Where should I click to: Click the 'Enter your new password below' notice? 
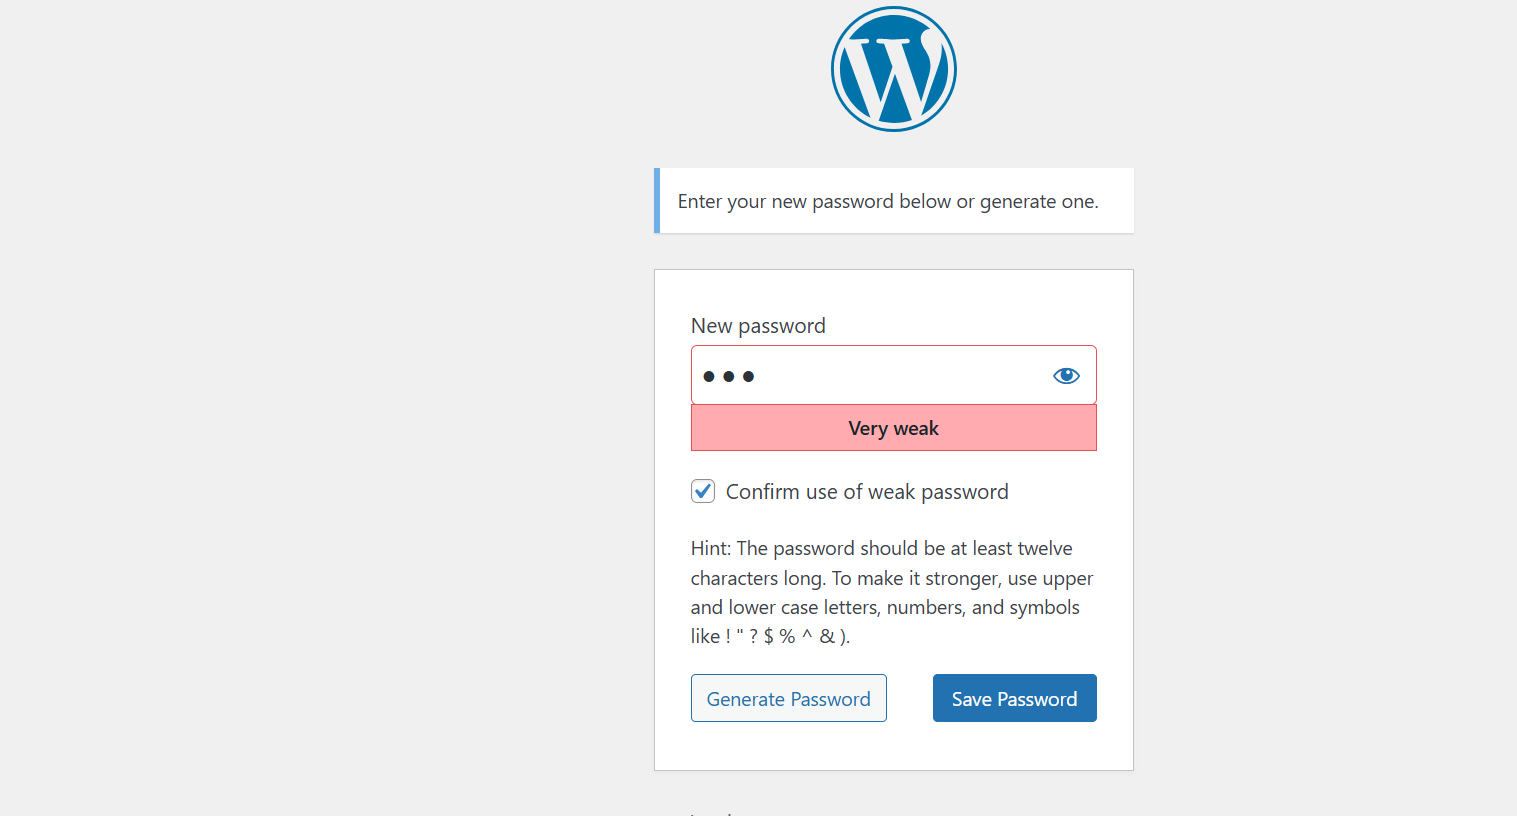coord(888,201)
